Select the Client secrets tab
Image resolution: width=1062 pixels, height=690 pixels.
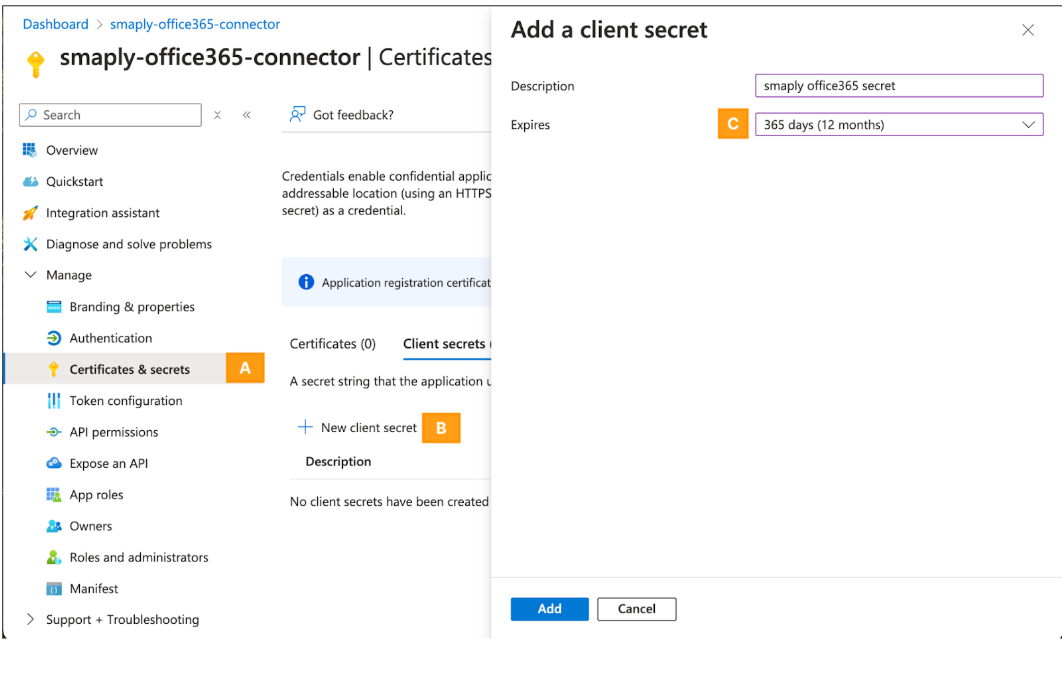pyautogui.click(x=446, y=344)
